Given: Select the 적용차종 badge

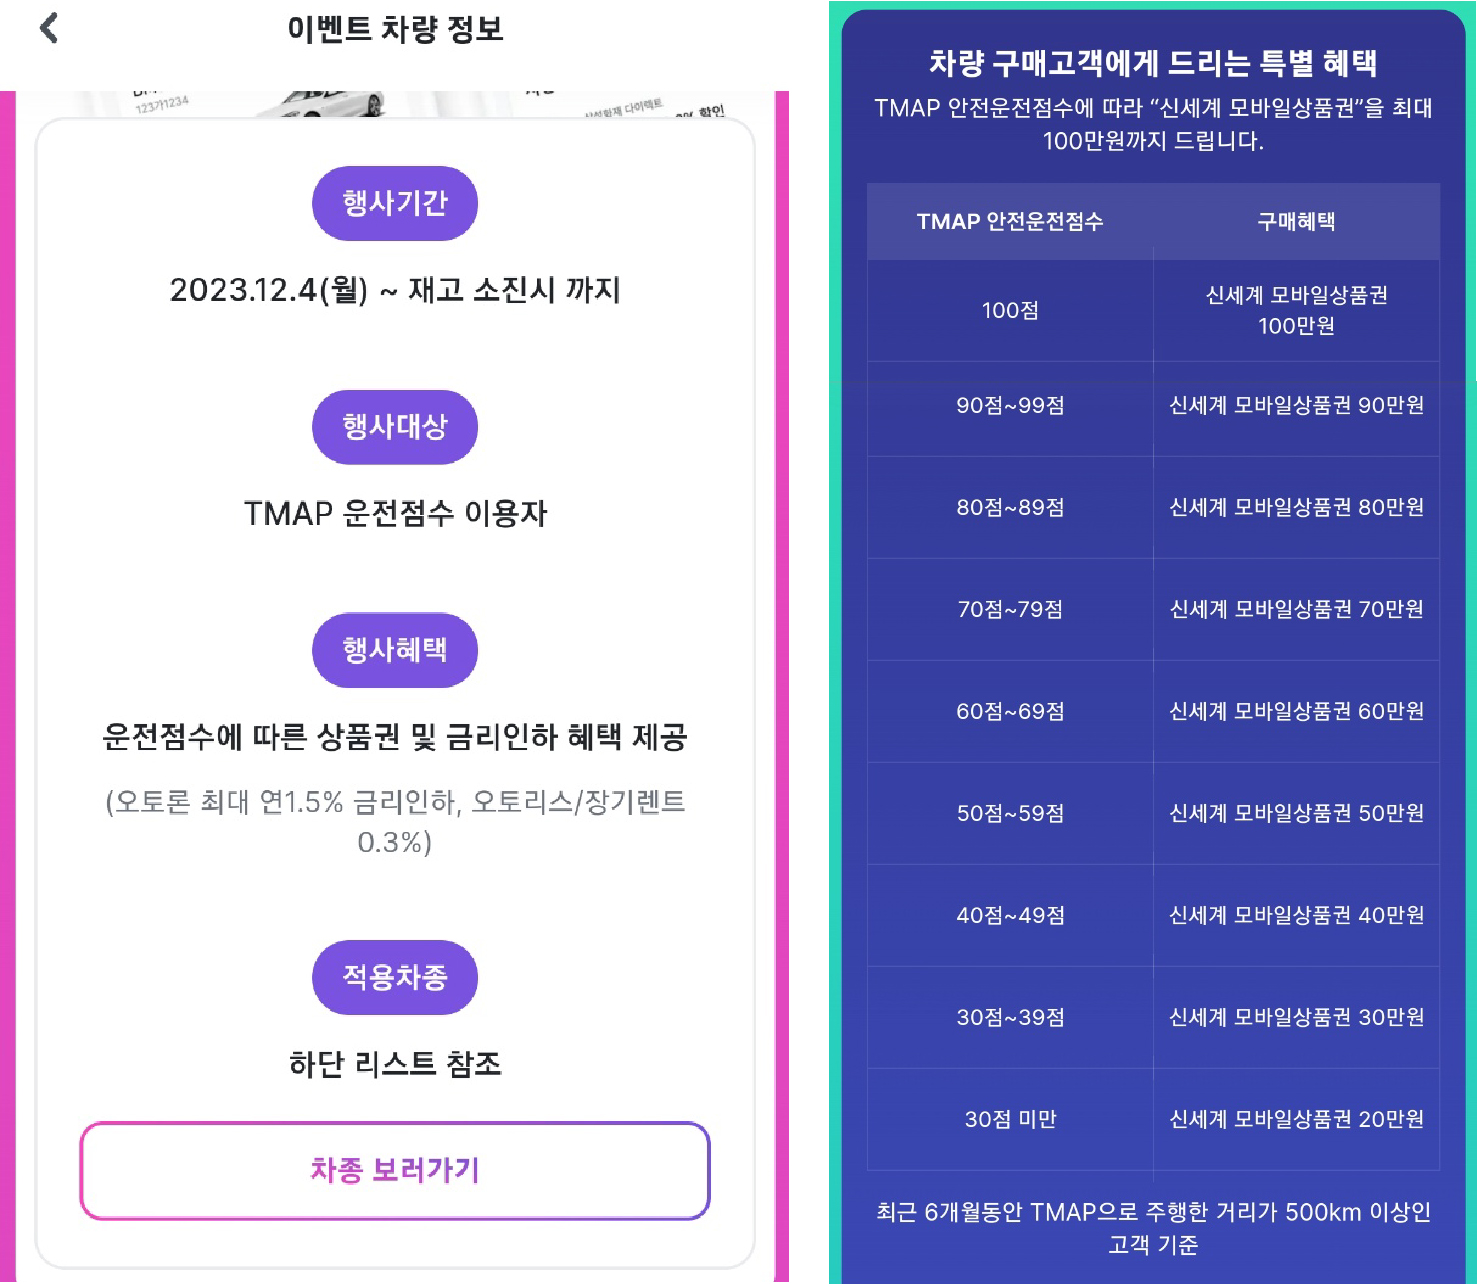Looking at the screenshot, I should point(395,978).
